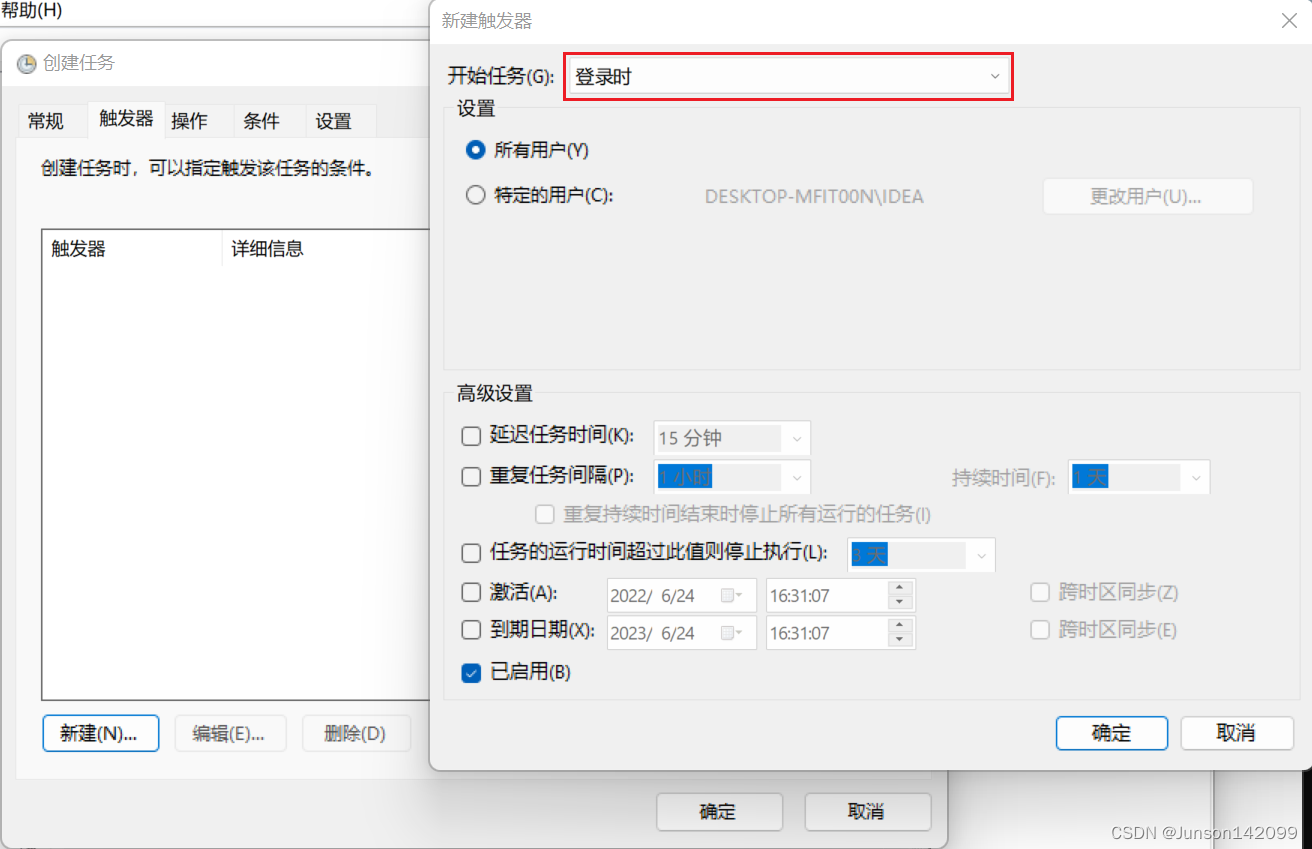Click the 编辑 trigger button

(230, 733)
